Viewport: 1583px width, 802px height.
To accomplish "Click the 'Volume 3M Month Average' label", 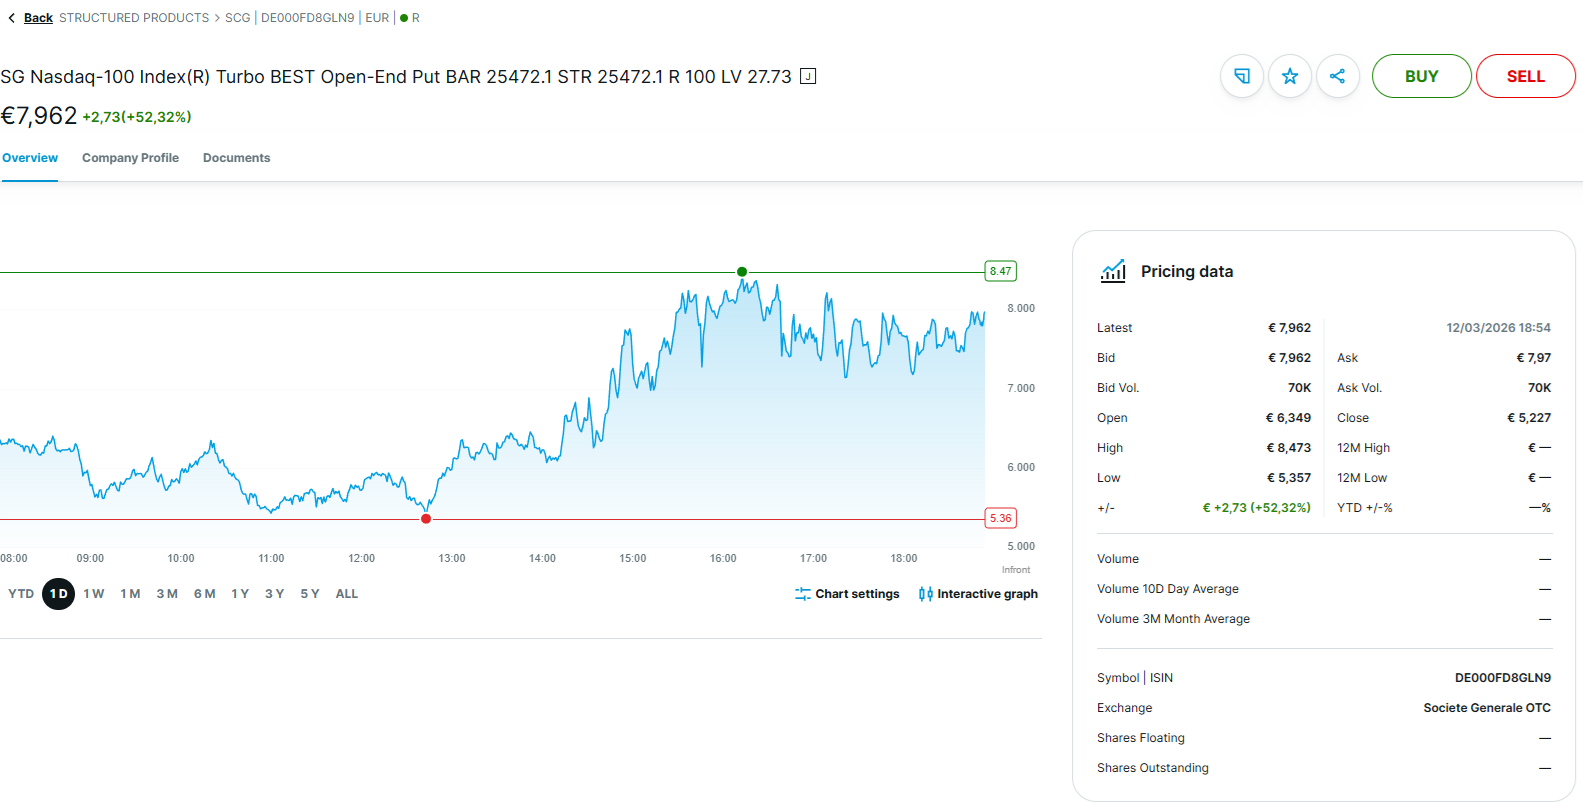I will [1173, 619].
